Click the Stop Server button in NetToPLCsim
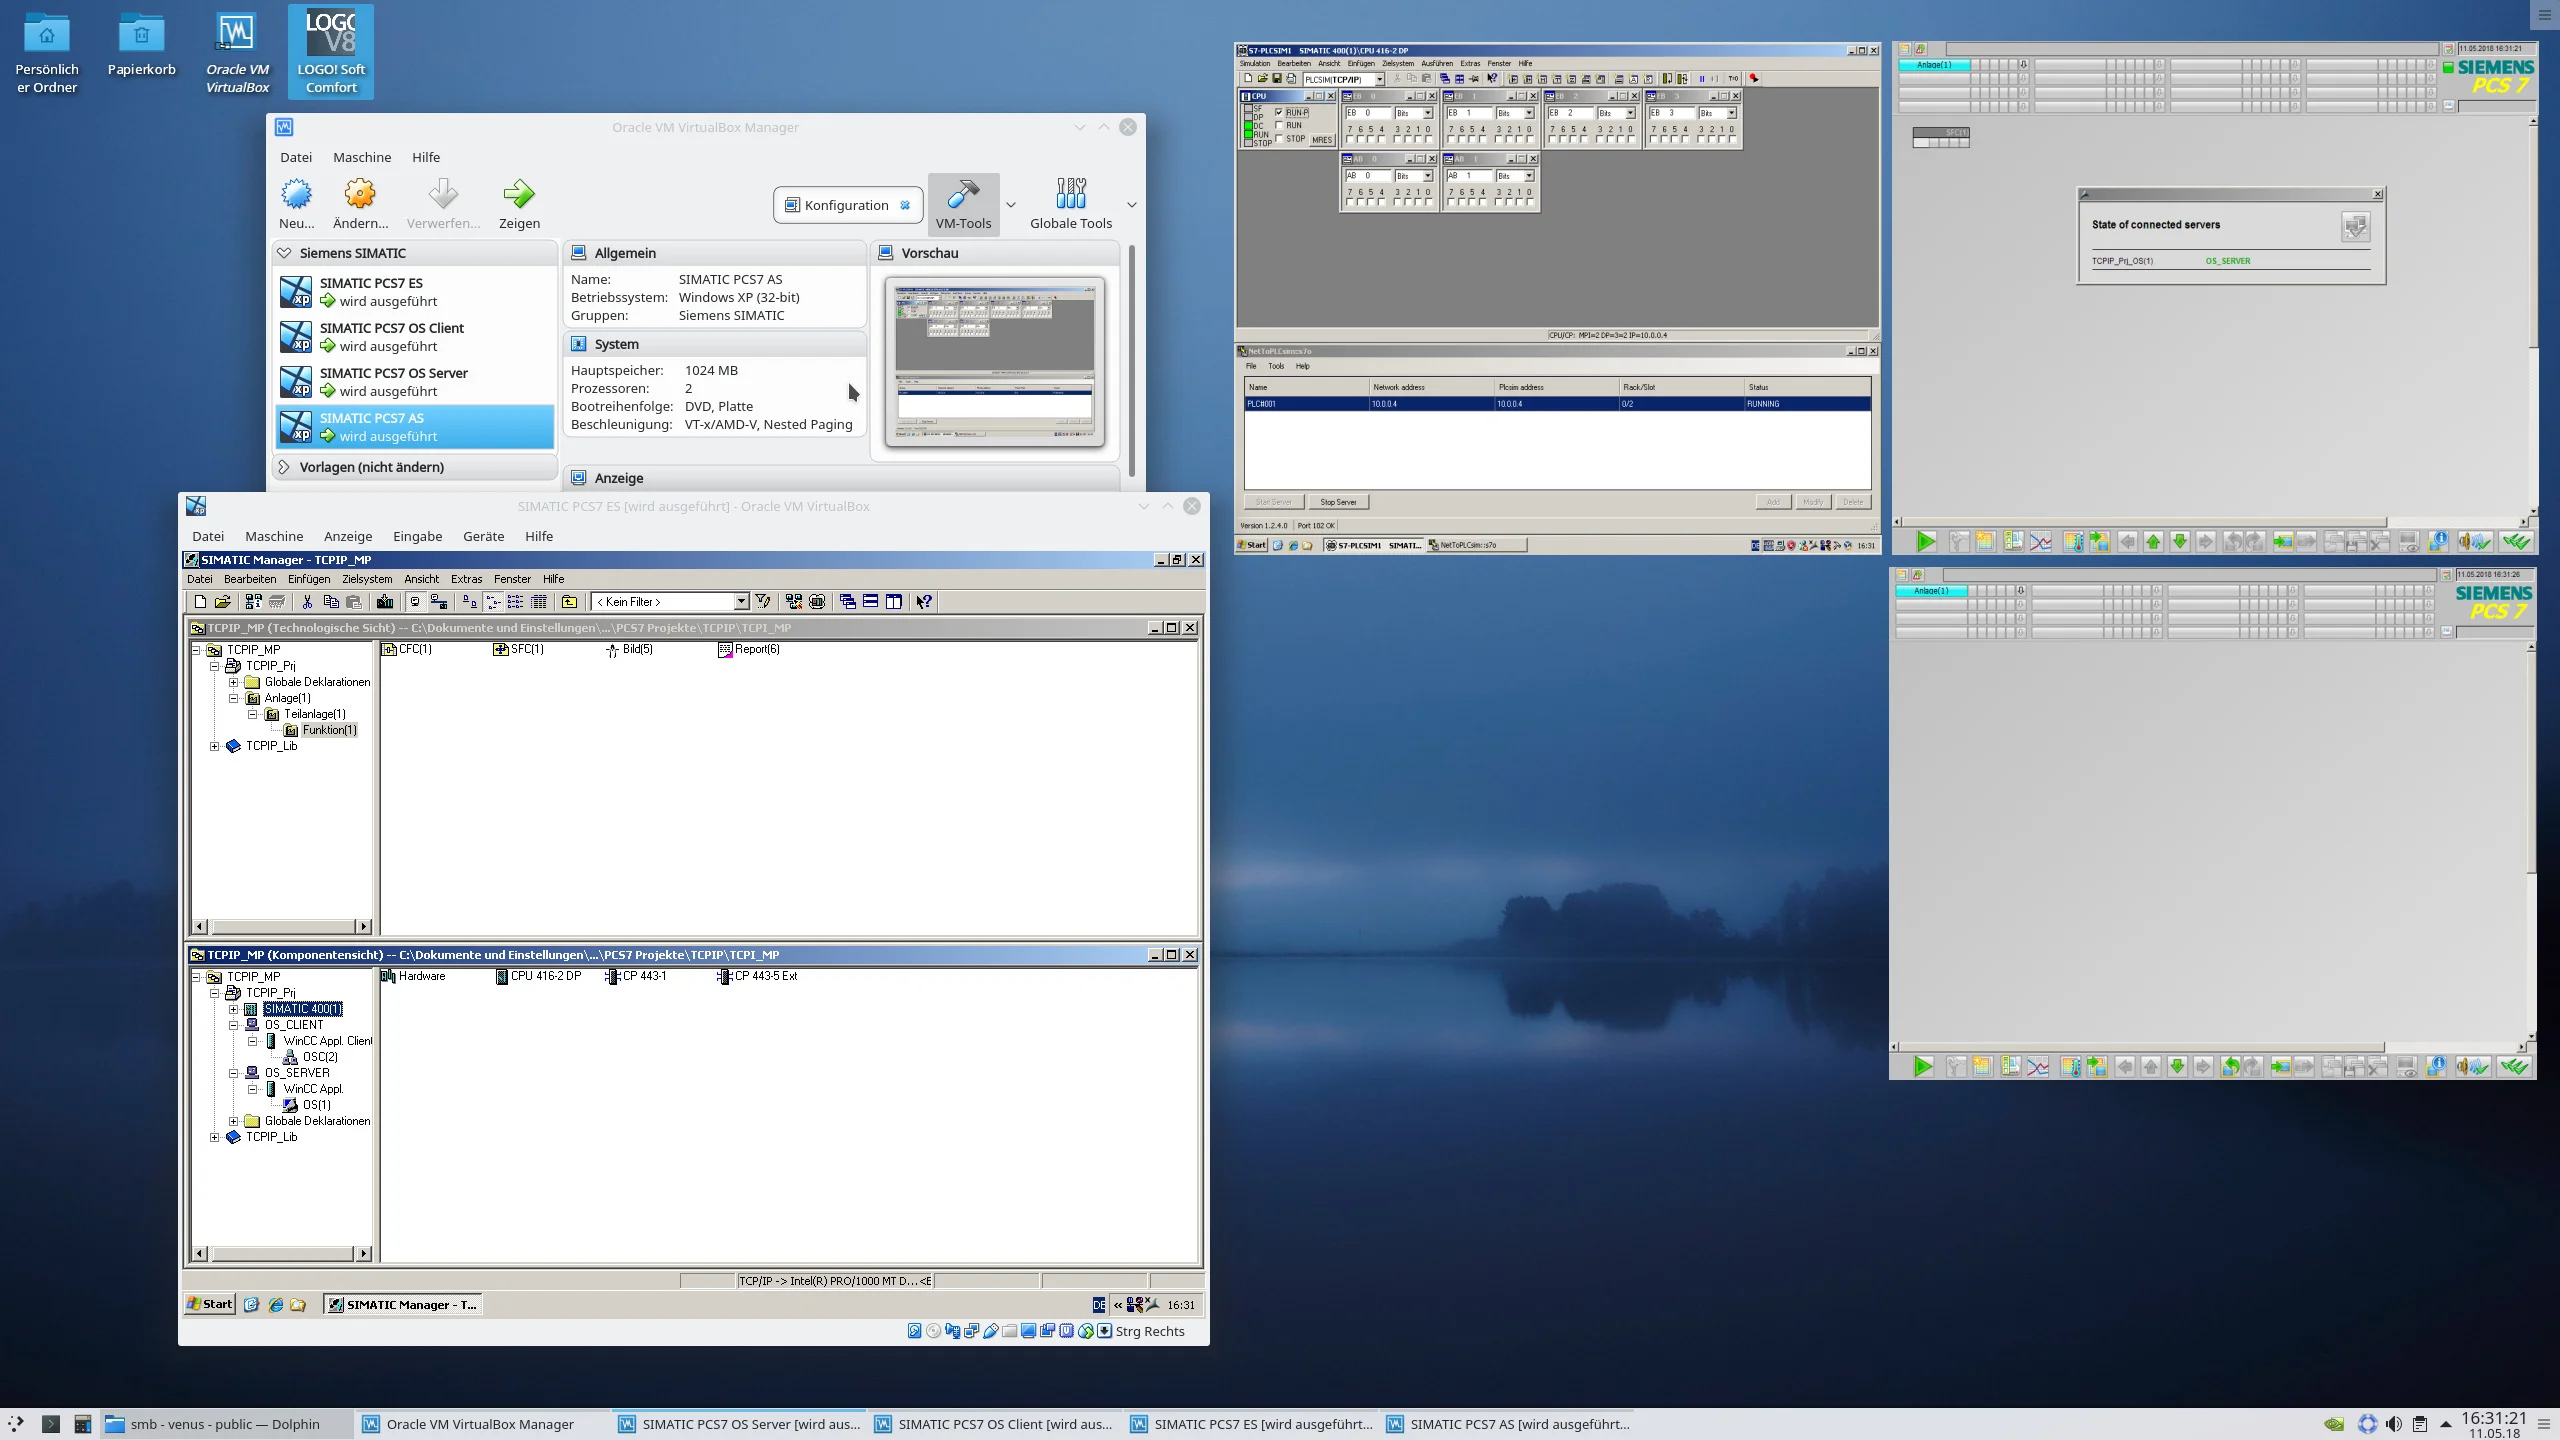 (x=1338, y=502)
